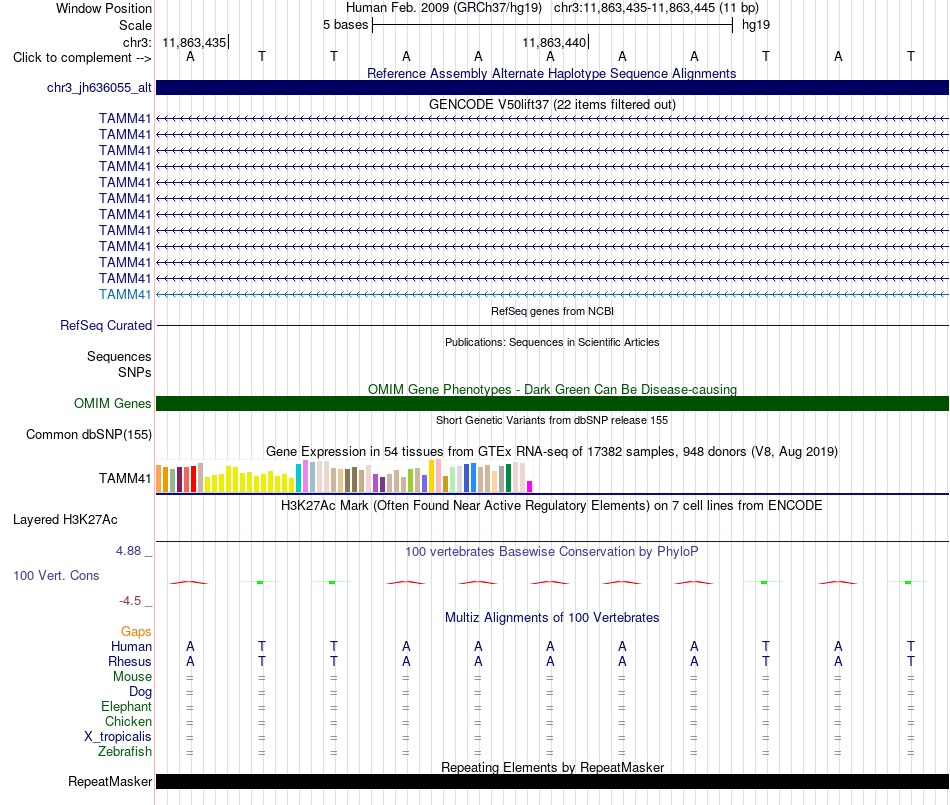Screen dimensions: 950x805
Task: Select the X_tropicalis species label
Action: click(x=118, y=737)
